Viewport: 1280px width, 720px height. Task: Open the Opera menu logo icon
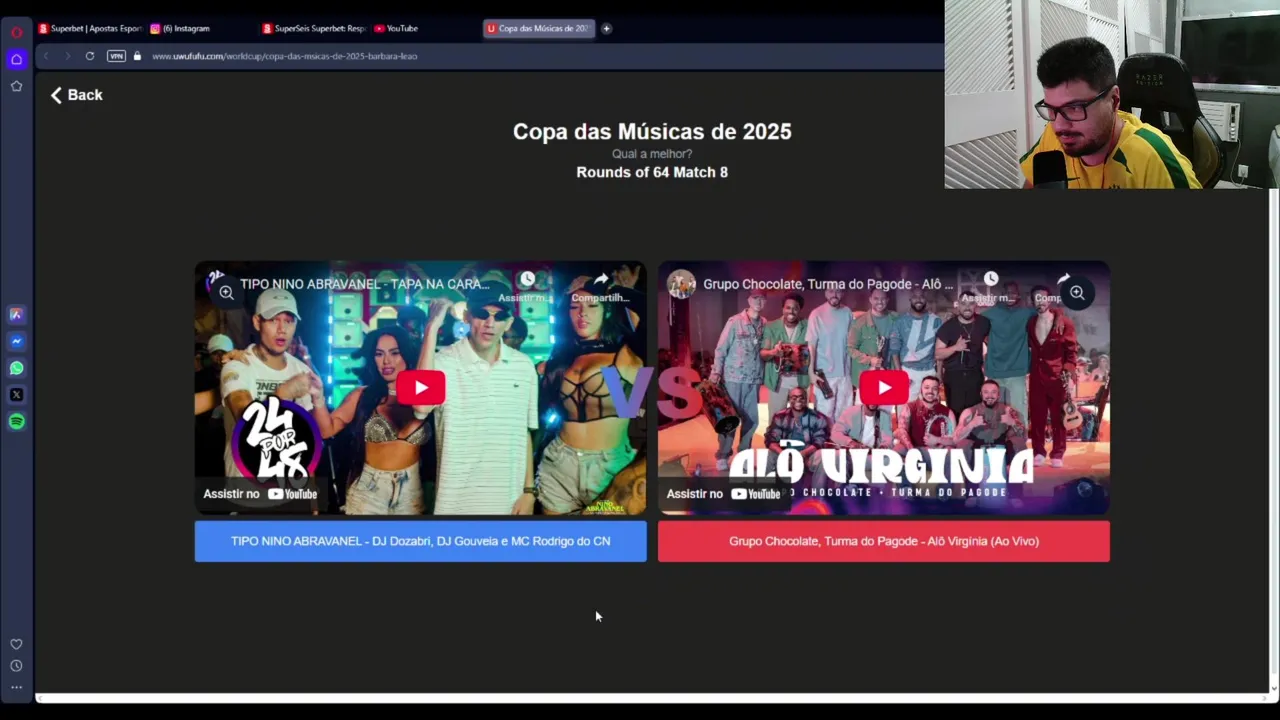pyautogui.click(x=16, y=32)
